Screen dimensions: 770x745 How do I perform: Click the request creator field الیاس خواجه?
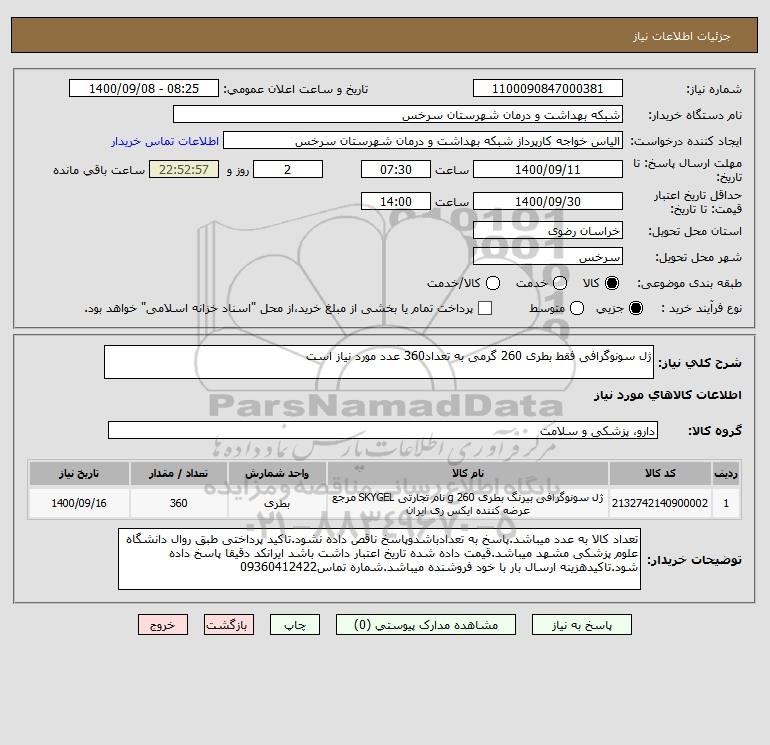[x=423, y=141]
